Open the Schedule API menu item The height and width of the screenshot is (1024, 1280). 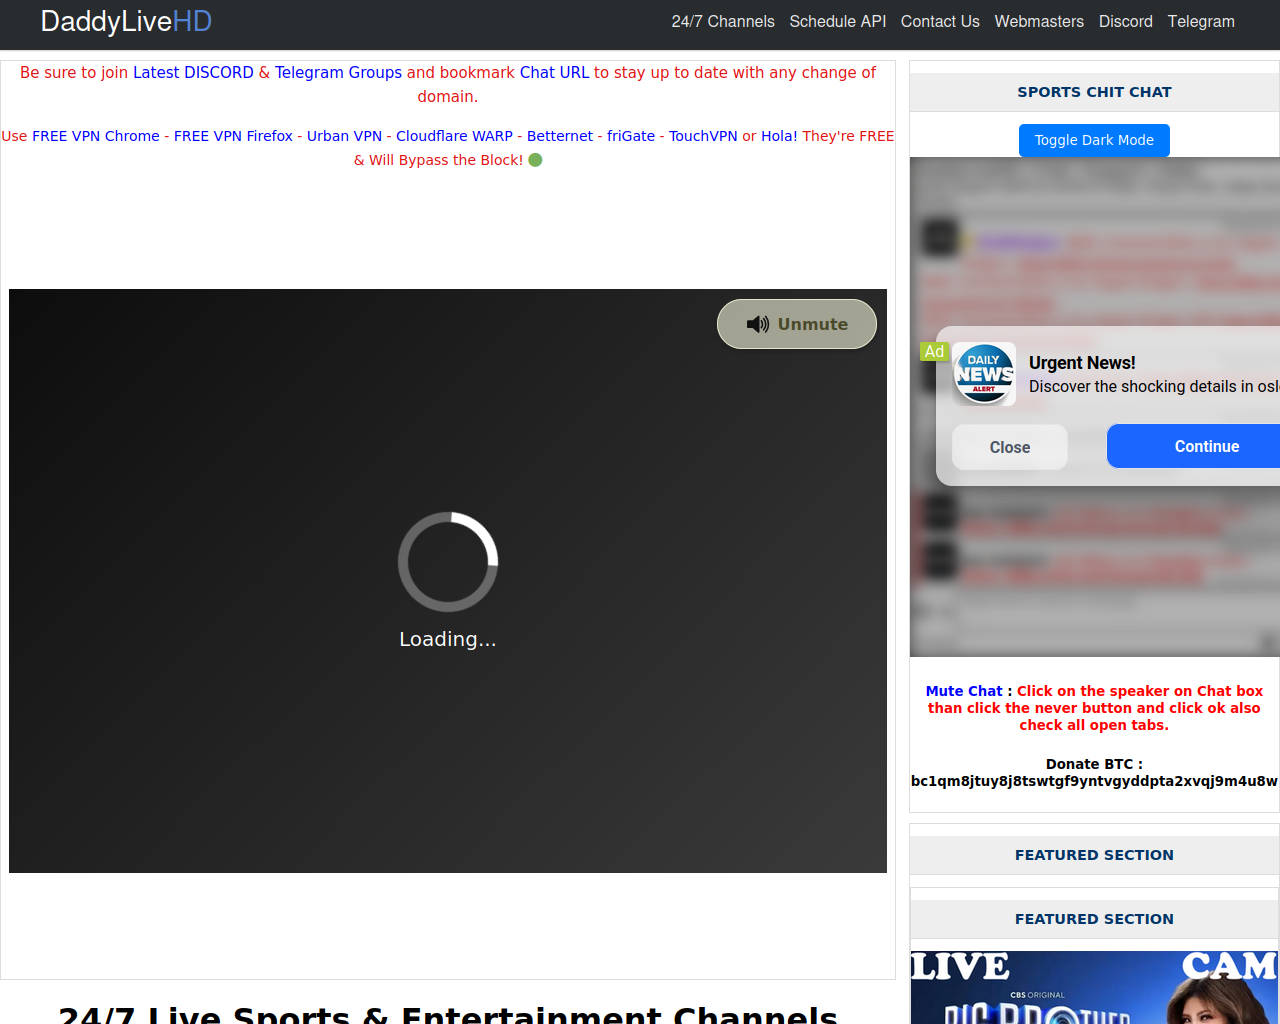(837, 21)
